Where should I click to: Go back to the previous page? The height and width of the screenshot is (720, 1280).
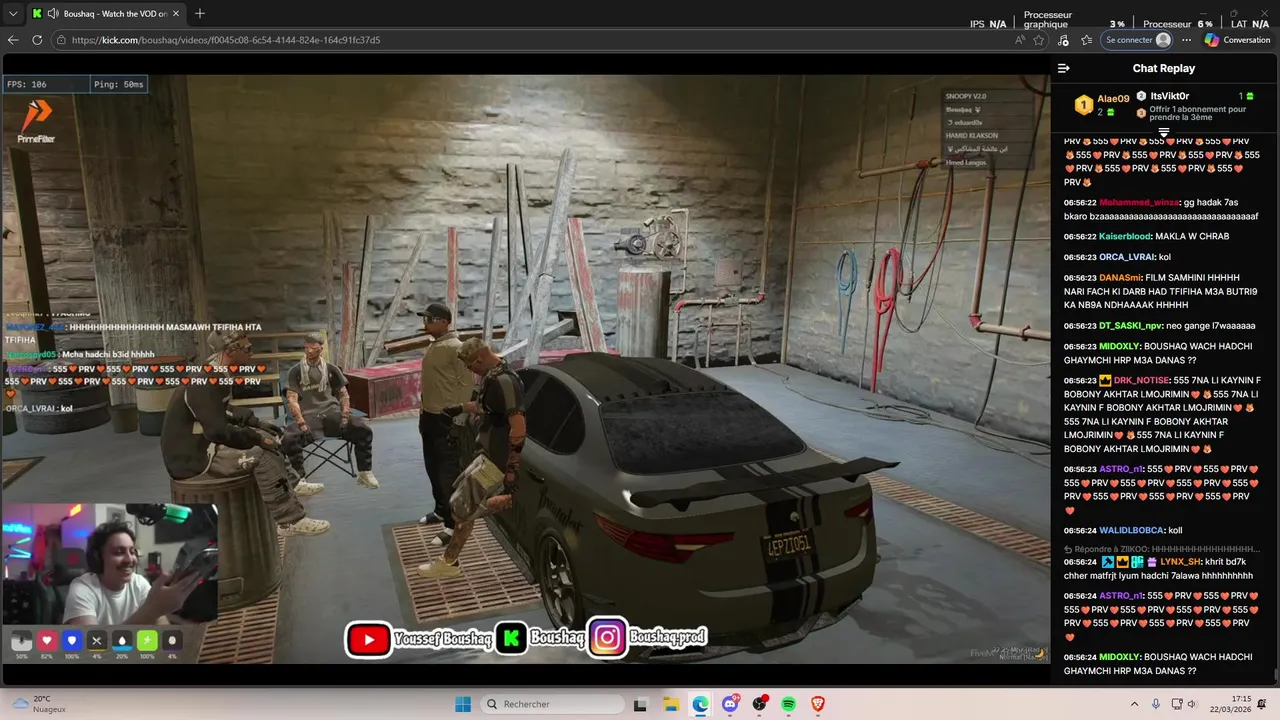[13, 40]
